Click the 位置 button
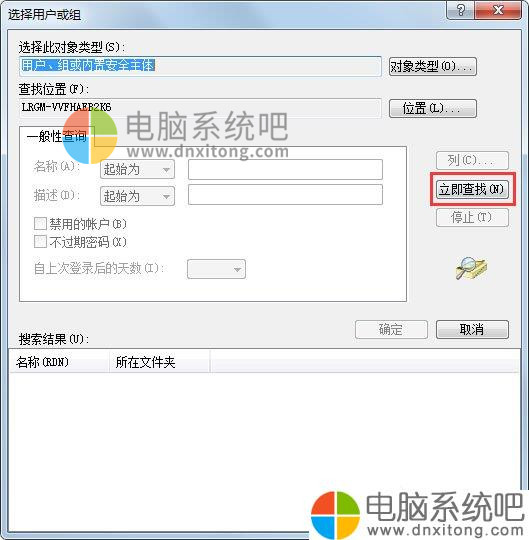Screen dimensions: 529x540 coord(433,108)
